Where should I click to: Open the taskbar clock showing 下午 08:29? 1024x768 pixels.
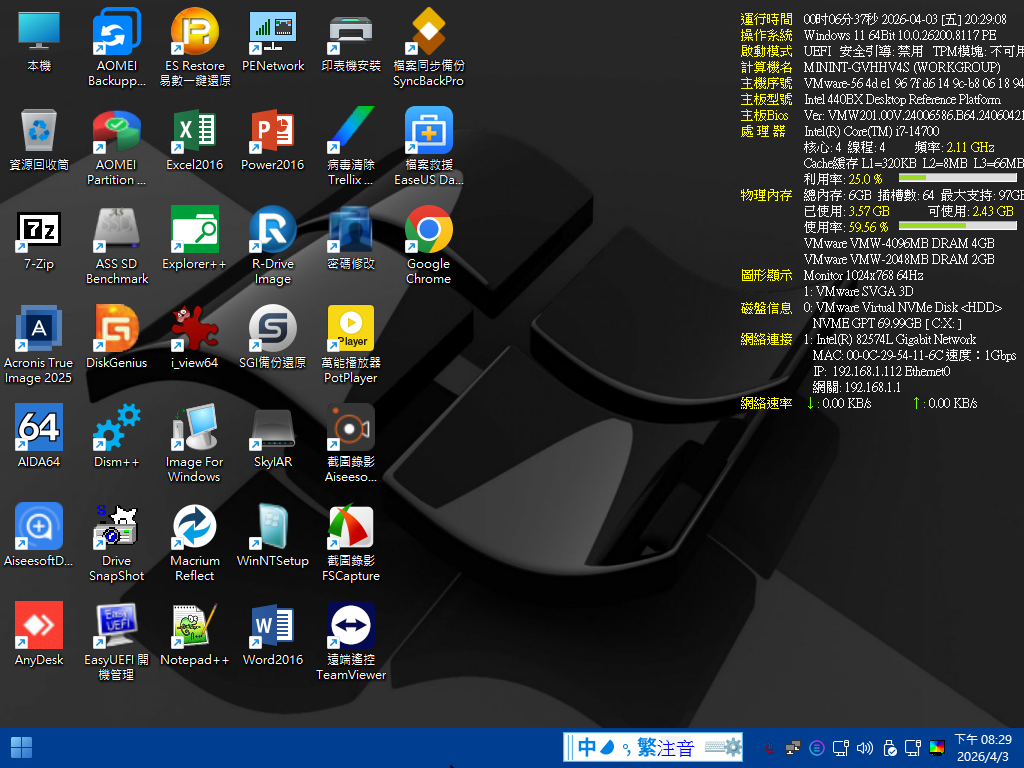(x=983, y=747)
